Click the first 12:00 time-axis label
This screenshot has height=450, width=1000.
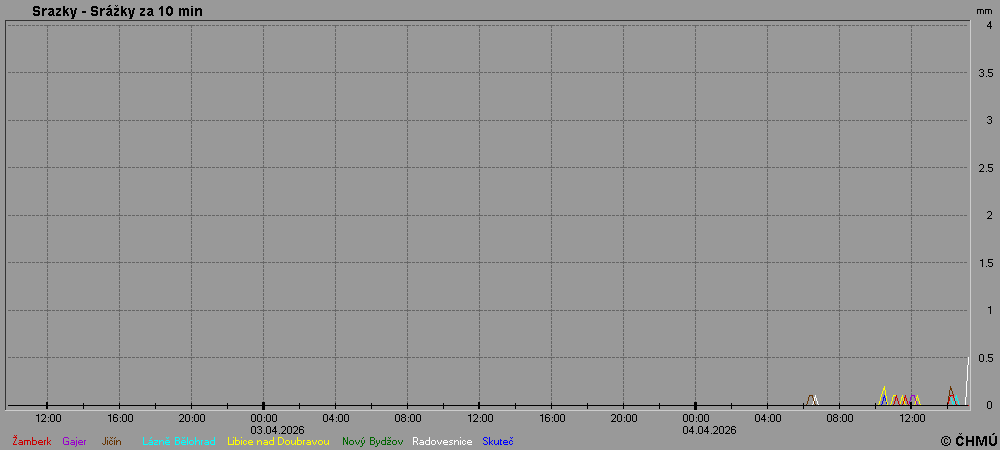48,418
